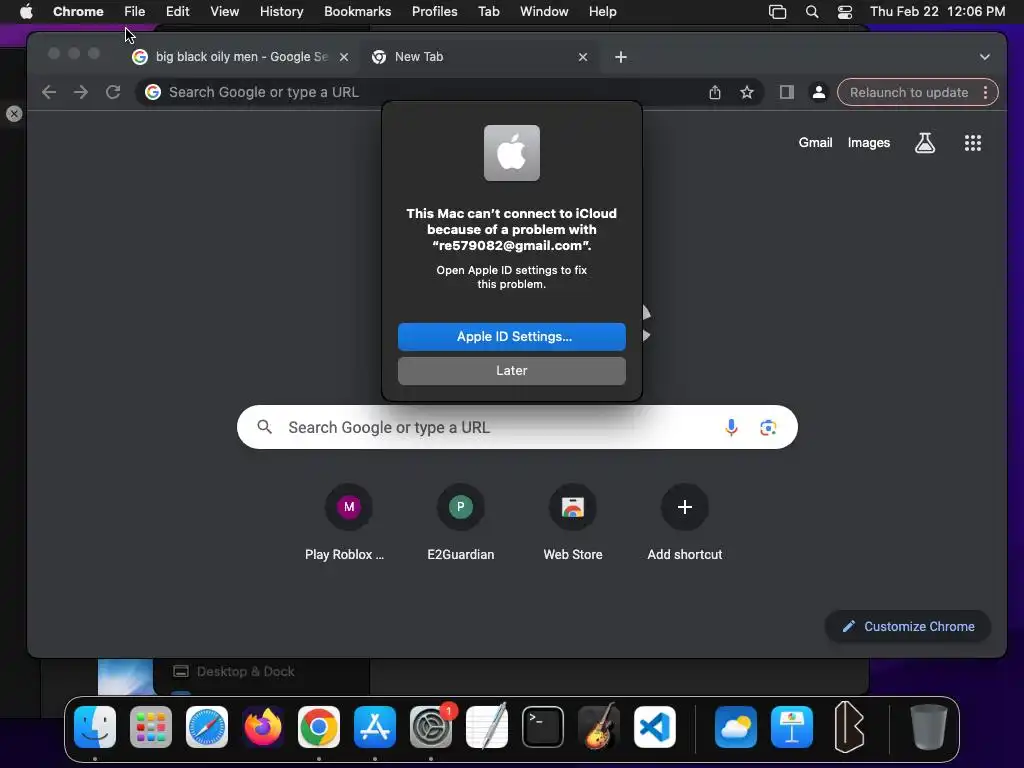Open the View menu
This screenshot has height=768, width=1024.
pos(224,11)
